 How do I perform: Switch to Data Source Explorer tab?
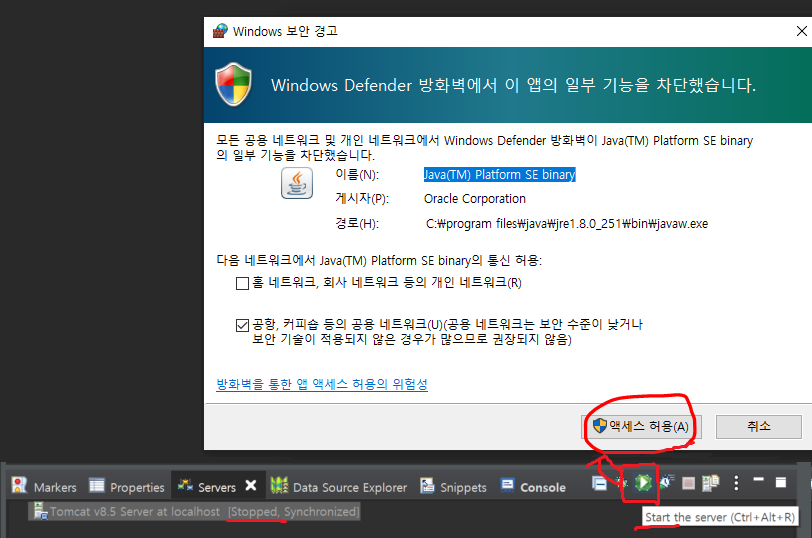click(x=339, y=486)
